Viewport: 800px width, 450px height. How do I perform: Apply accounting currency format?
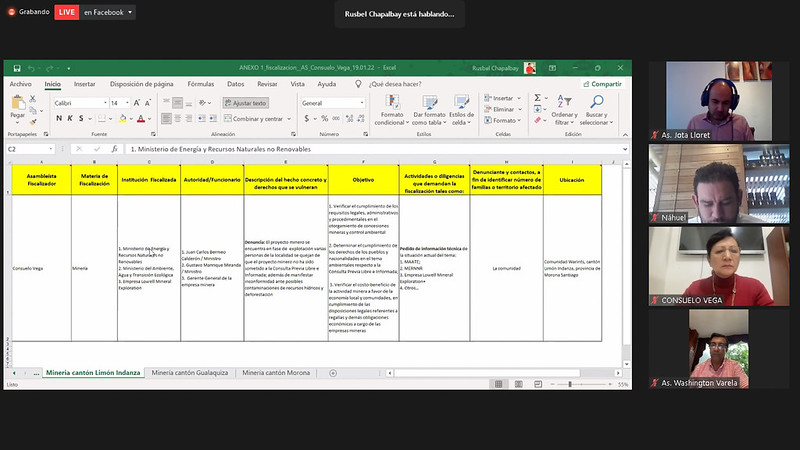click(x=307, y=118)
